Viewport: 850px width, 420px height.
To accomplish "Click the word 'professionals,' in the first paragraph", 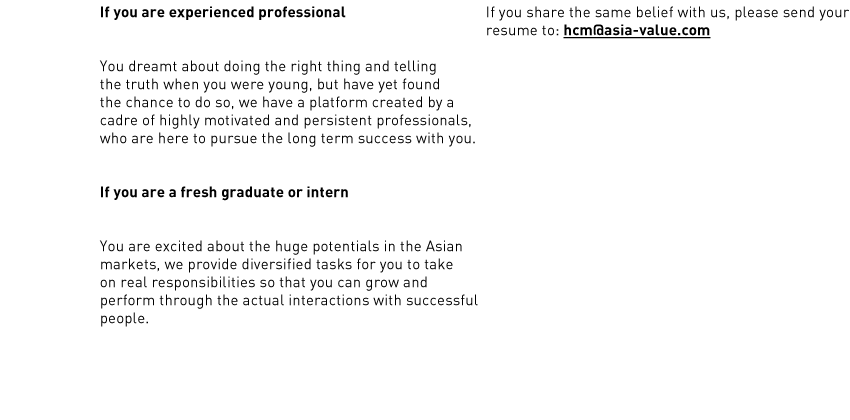I will click(x=424, y=120).
